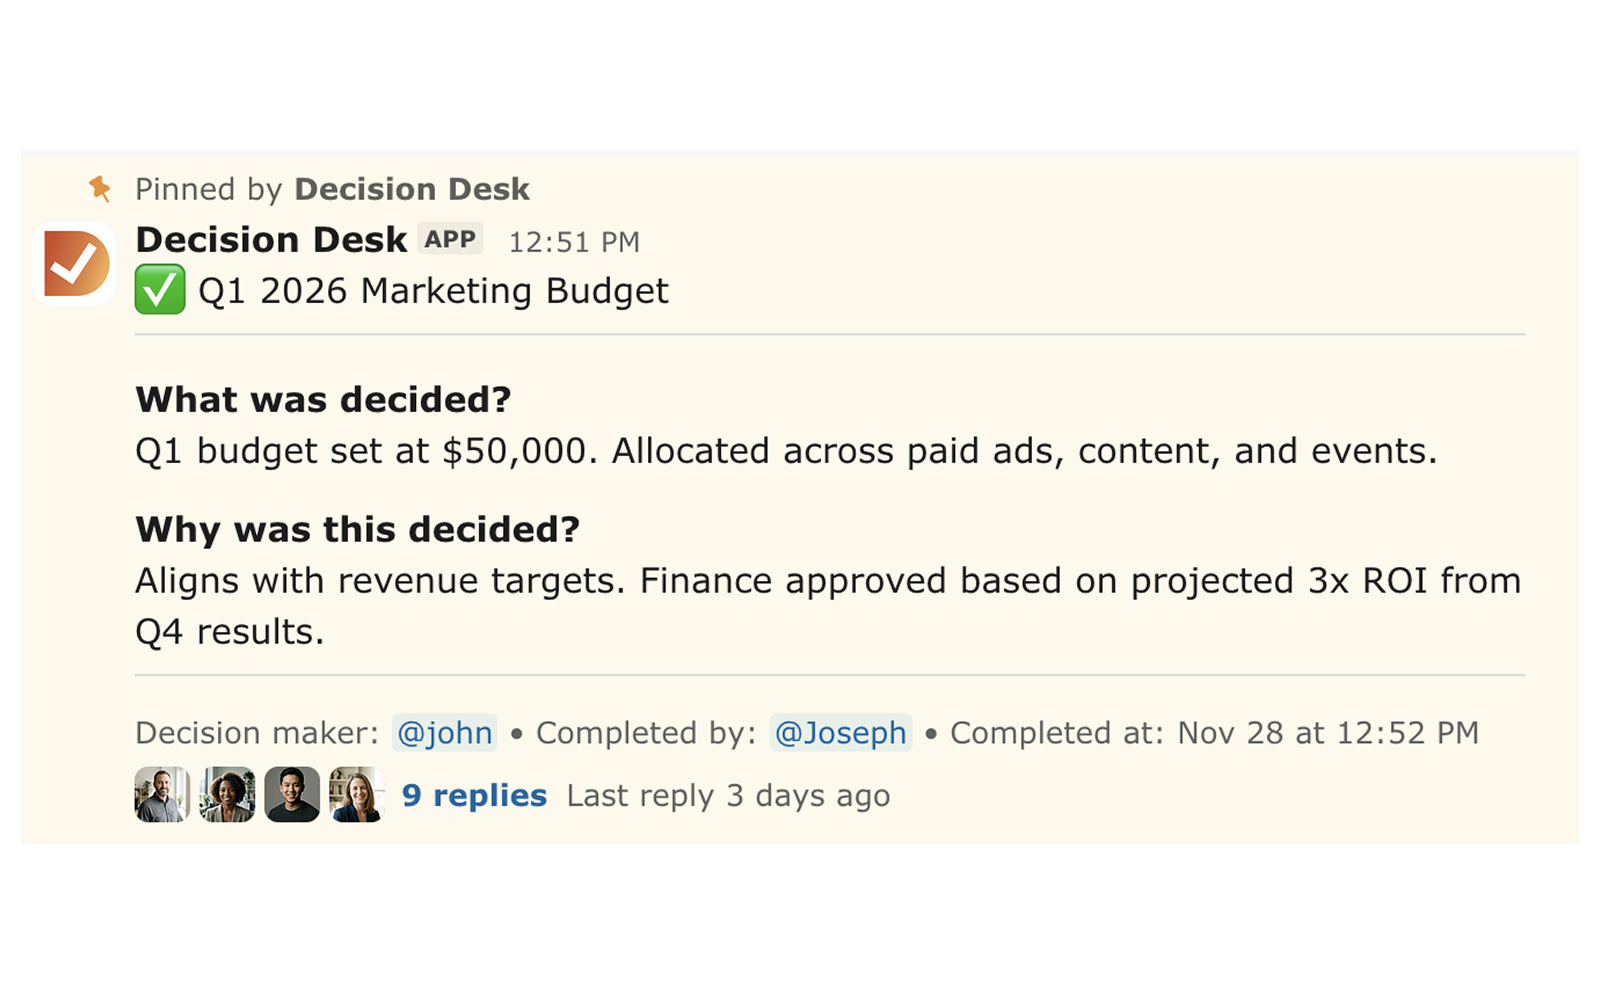Click the green checkmark emoji
Image resolution: width=1600 pixels, height=1000 pixels.
(x=160, y=290)
